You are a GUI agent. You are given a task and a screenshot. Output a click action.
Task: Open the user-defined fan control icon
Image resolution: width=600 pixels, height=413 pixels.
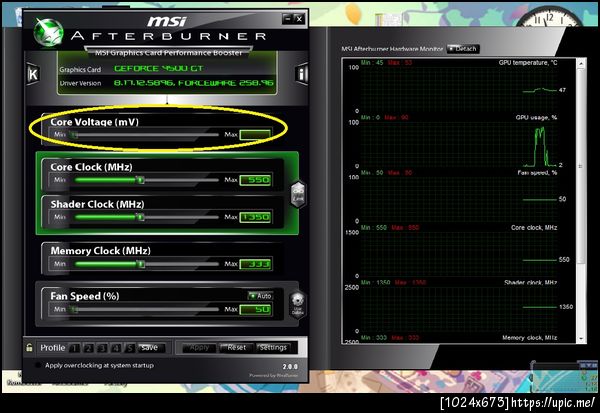297,305
